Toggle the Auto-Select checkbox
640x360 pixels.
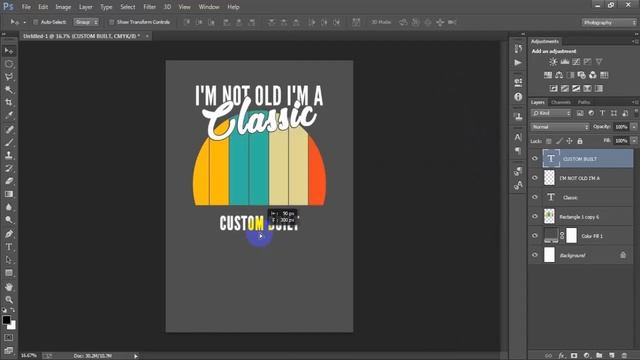[x=36, y=22]
